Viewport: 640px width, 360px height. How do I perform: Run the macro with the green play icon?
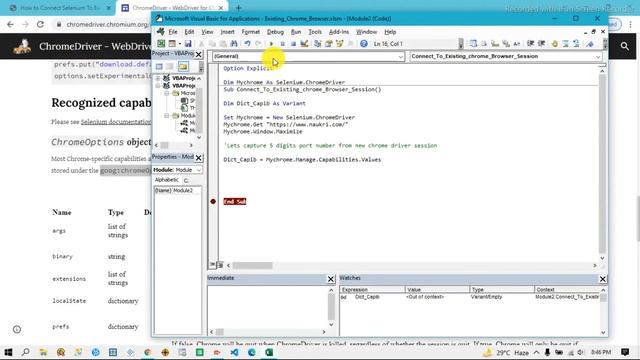tap(271, 44)
